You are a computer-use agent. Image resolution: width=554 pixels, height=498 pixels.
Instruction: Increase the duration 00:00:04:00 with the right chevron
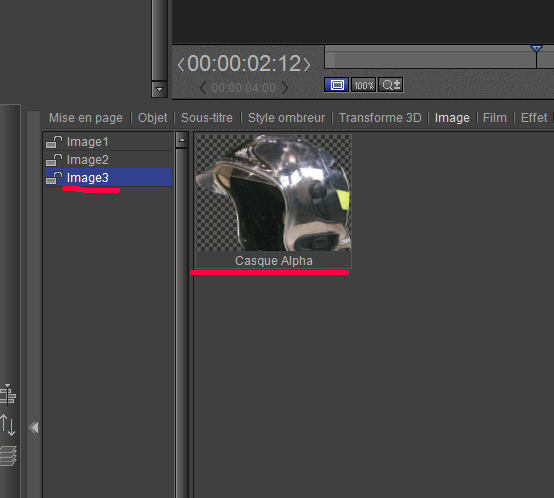(285, 88)
